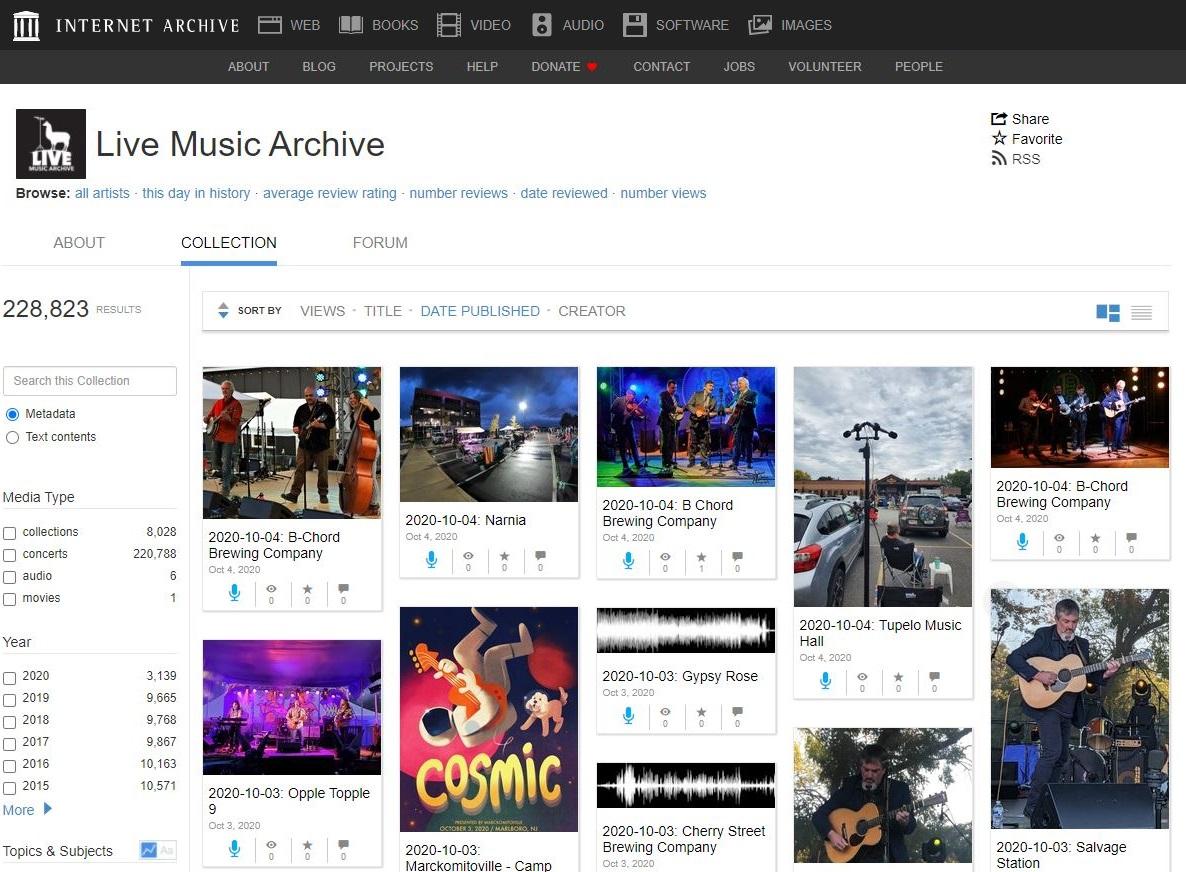Viewport: 1186px width, 872px height.
Task: Click microphone icon on Gypsy Rose card
Action: [x=628, y=715]
